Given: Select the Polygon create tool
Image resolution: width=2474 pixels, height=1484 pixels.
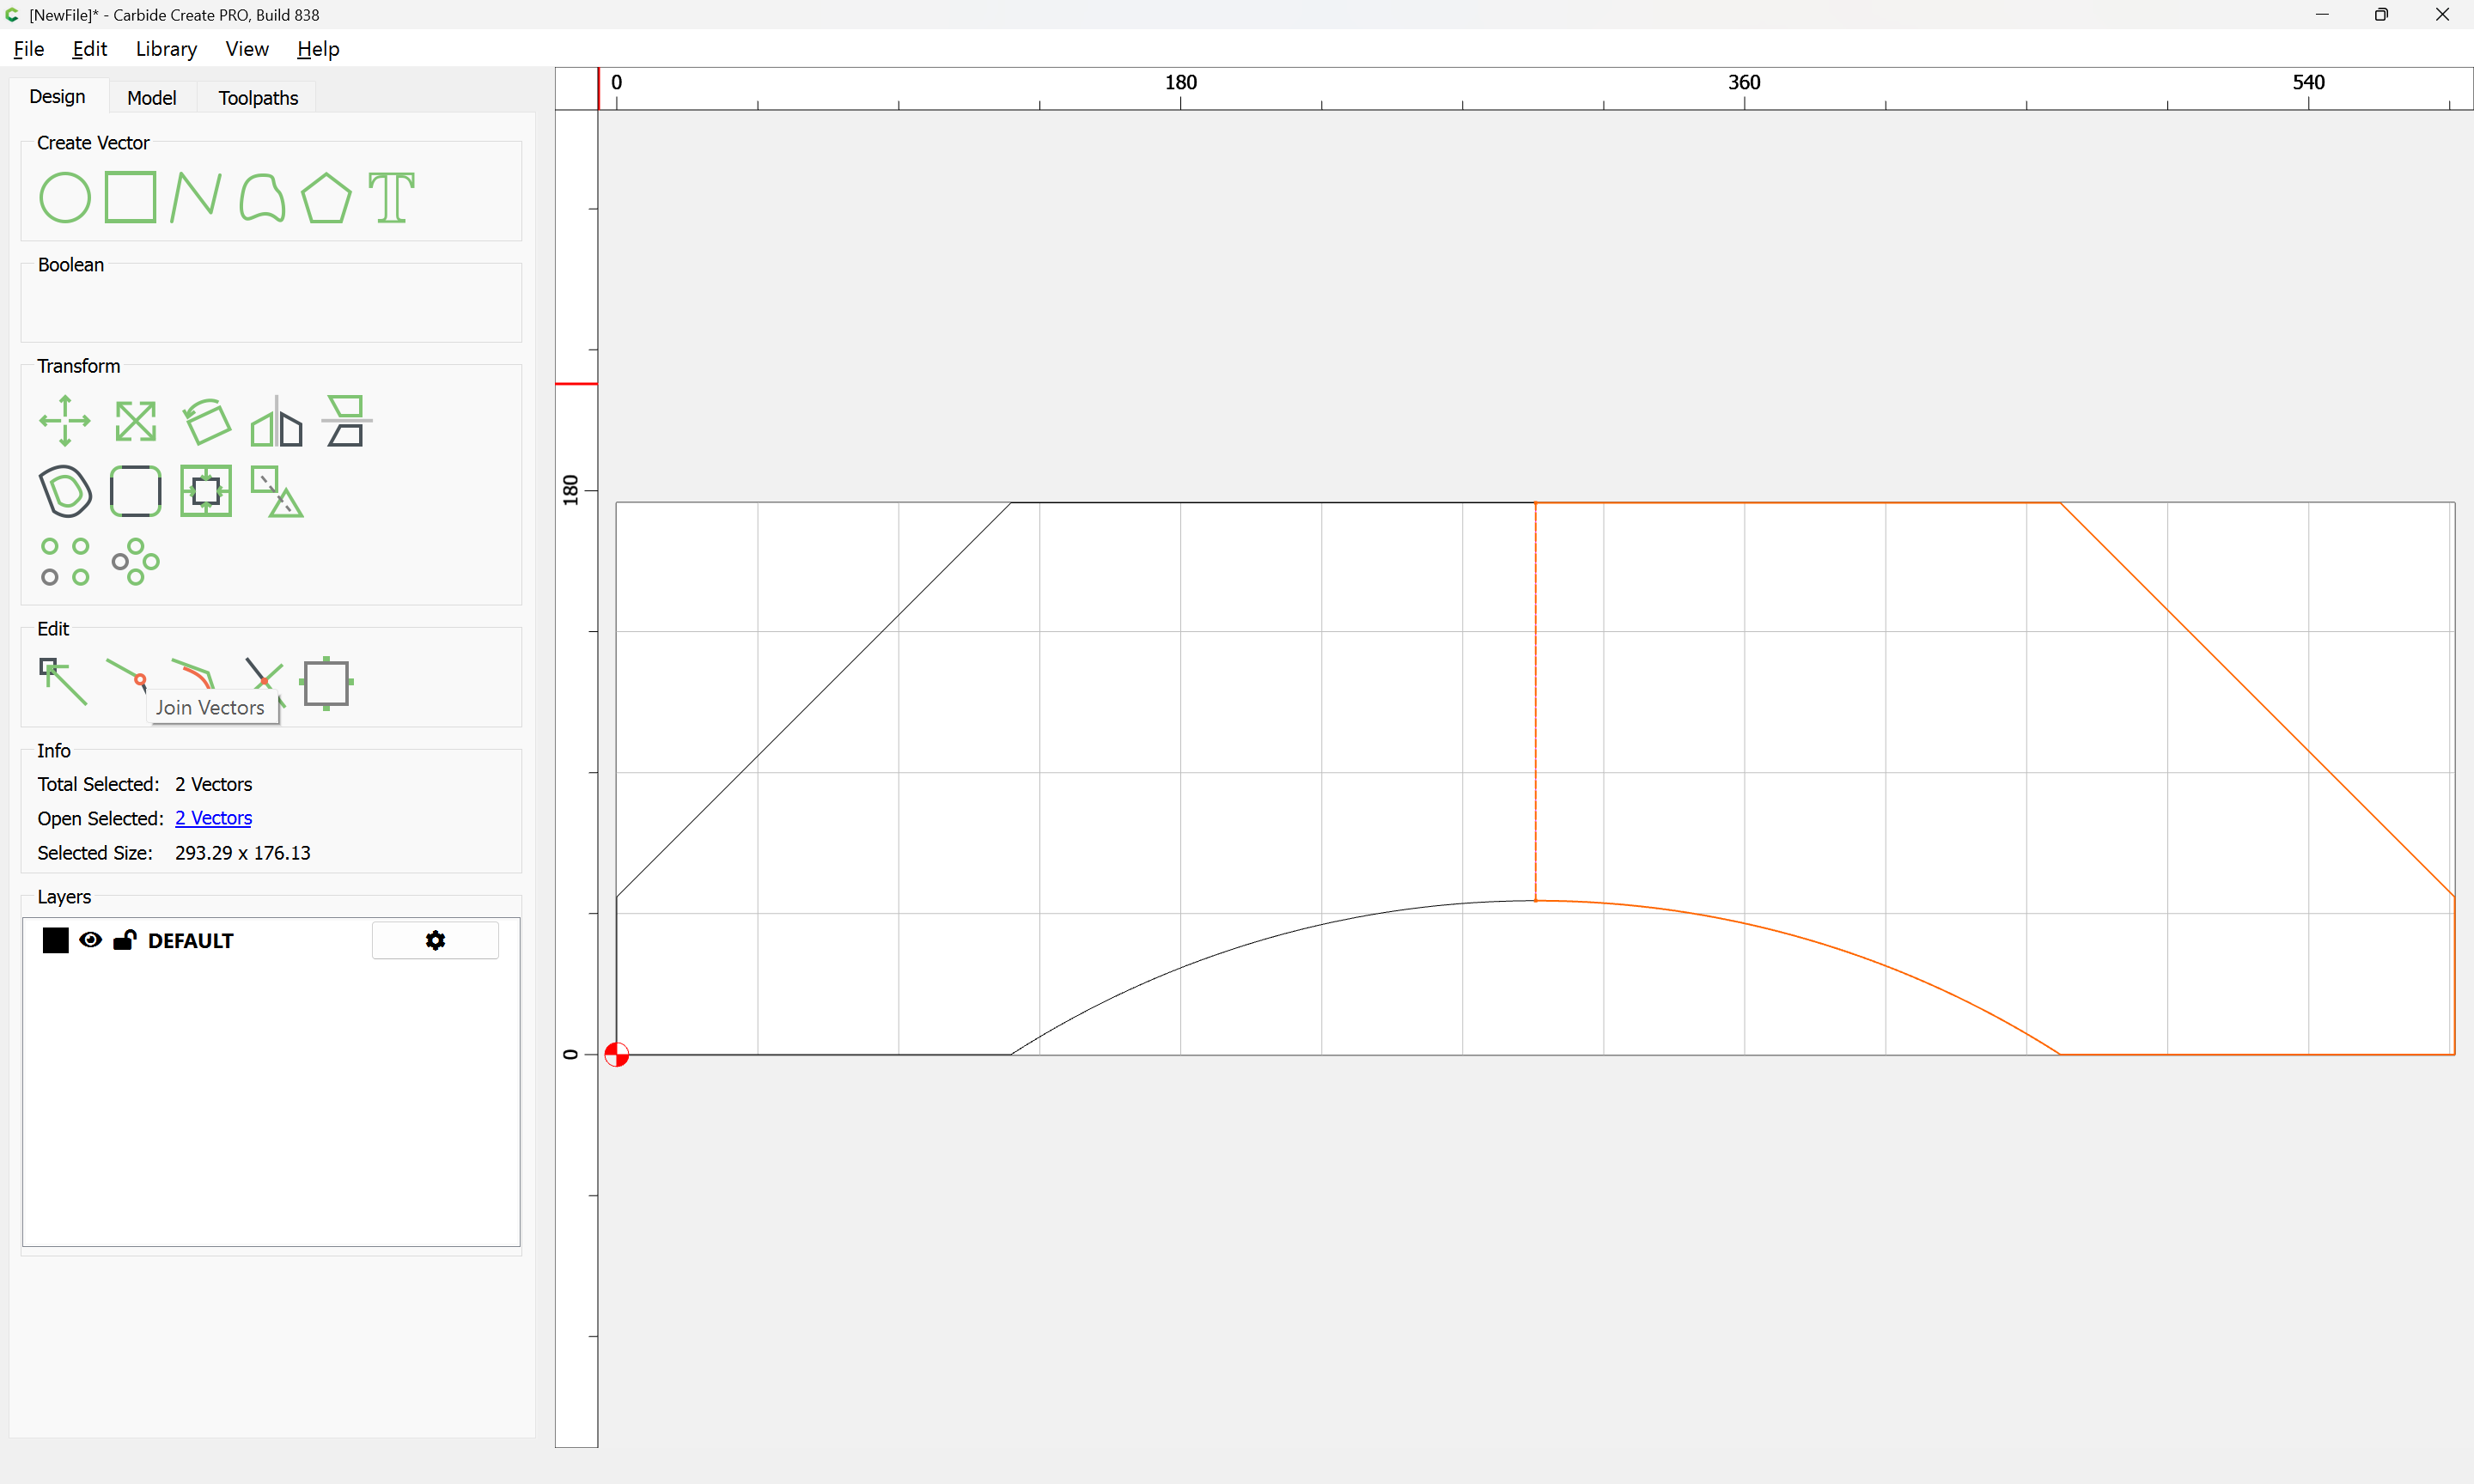Looking at the screenshot, I should [x=326, y=197].
